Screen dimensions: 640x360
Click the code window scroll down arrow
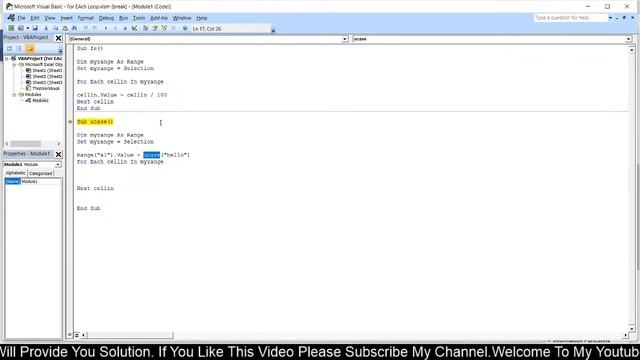[x=631, y=328]
